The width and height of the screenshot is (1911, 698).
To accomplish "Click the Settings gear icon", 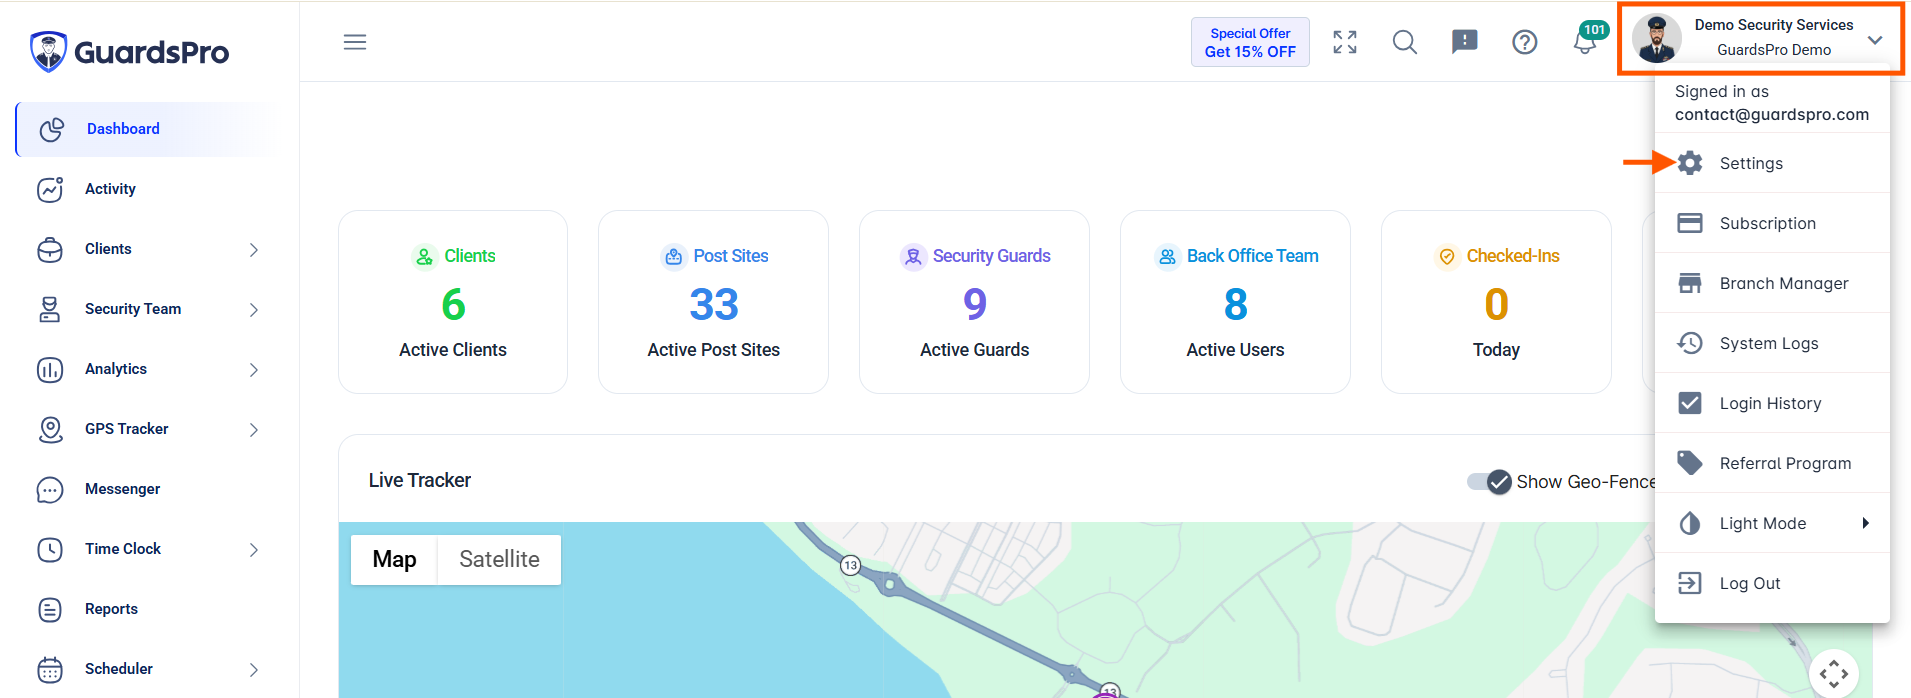I will (1690, 163).
